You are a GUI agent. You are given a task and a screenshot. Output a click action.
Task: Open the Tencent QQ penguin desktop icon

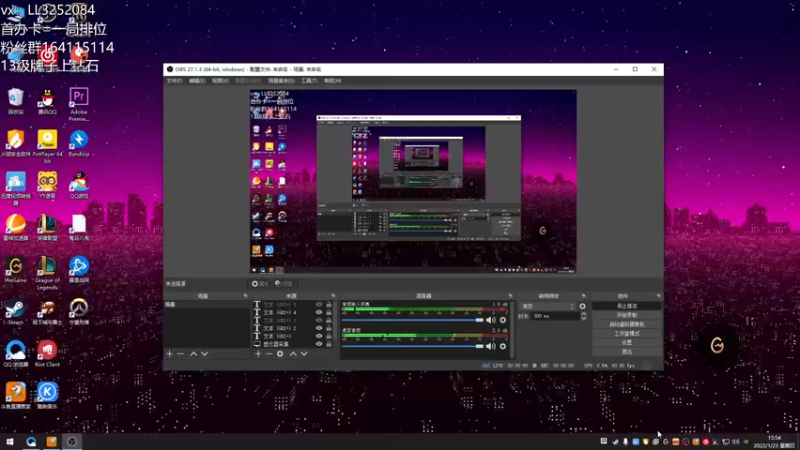(47, 101)
